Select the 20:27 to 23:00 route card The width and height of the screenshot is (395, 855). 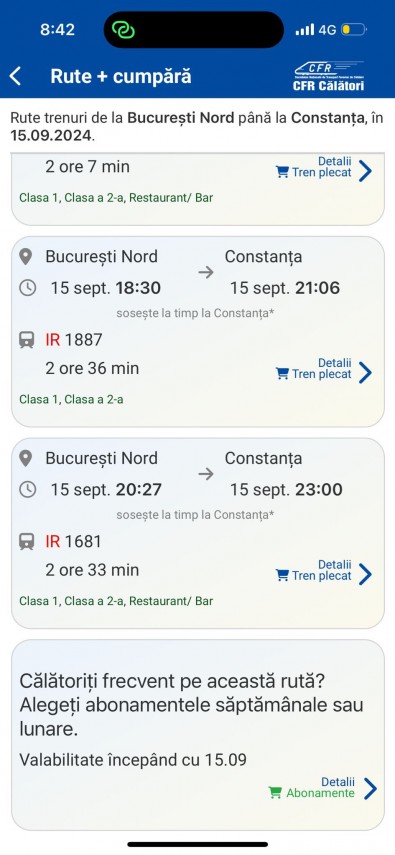(198, 533)
